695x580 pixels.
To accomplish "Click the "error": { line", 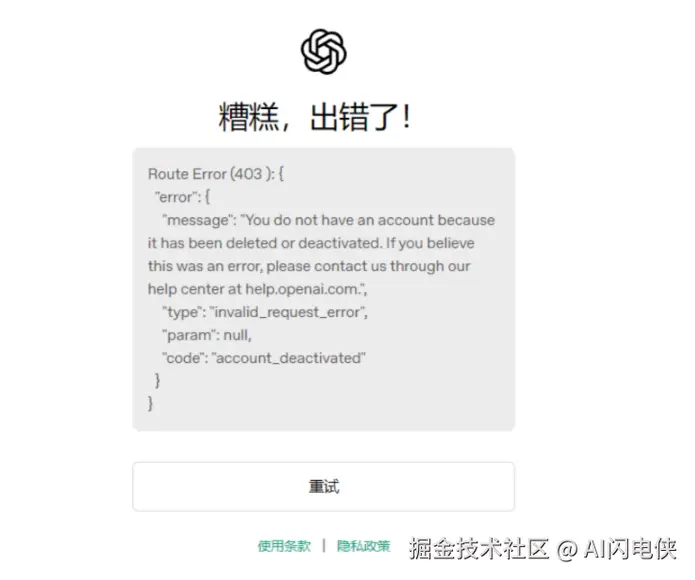I will coord(182,197).
